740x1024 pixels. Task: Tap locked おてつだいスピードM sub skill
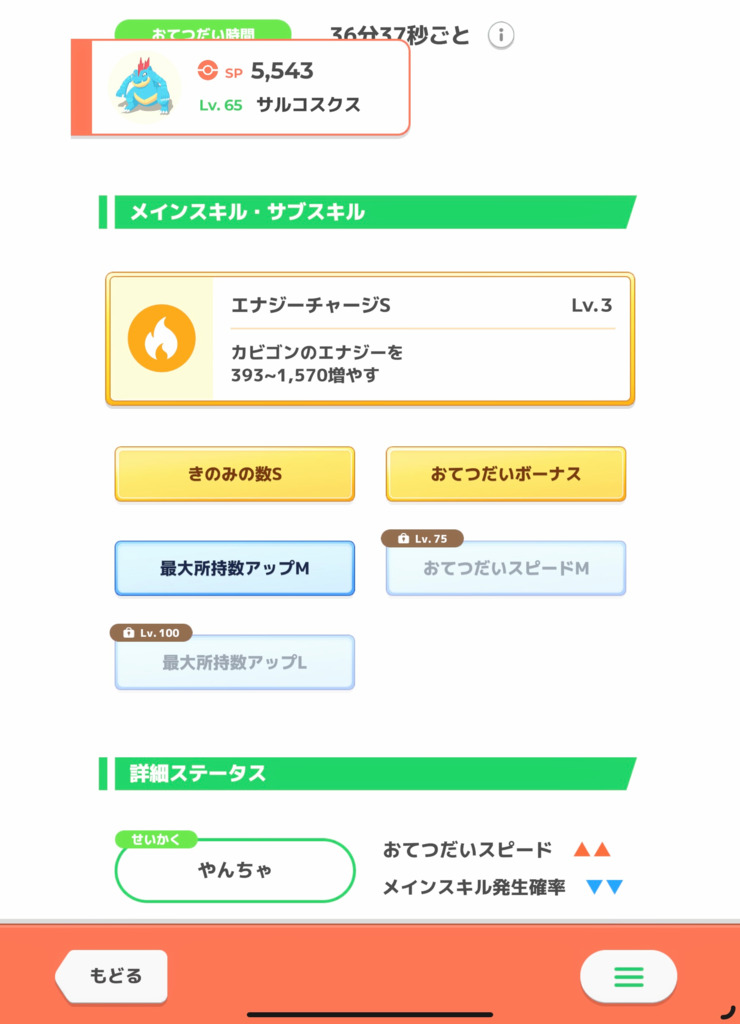click(x=506, y=568)
